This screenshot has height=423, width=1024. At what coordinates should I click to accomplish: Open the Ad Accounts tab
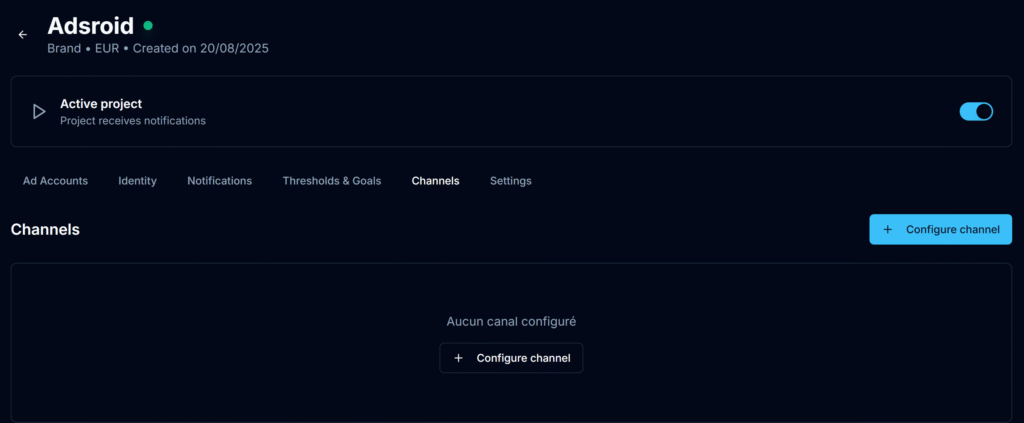click(x=56, y=181)
